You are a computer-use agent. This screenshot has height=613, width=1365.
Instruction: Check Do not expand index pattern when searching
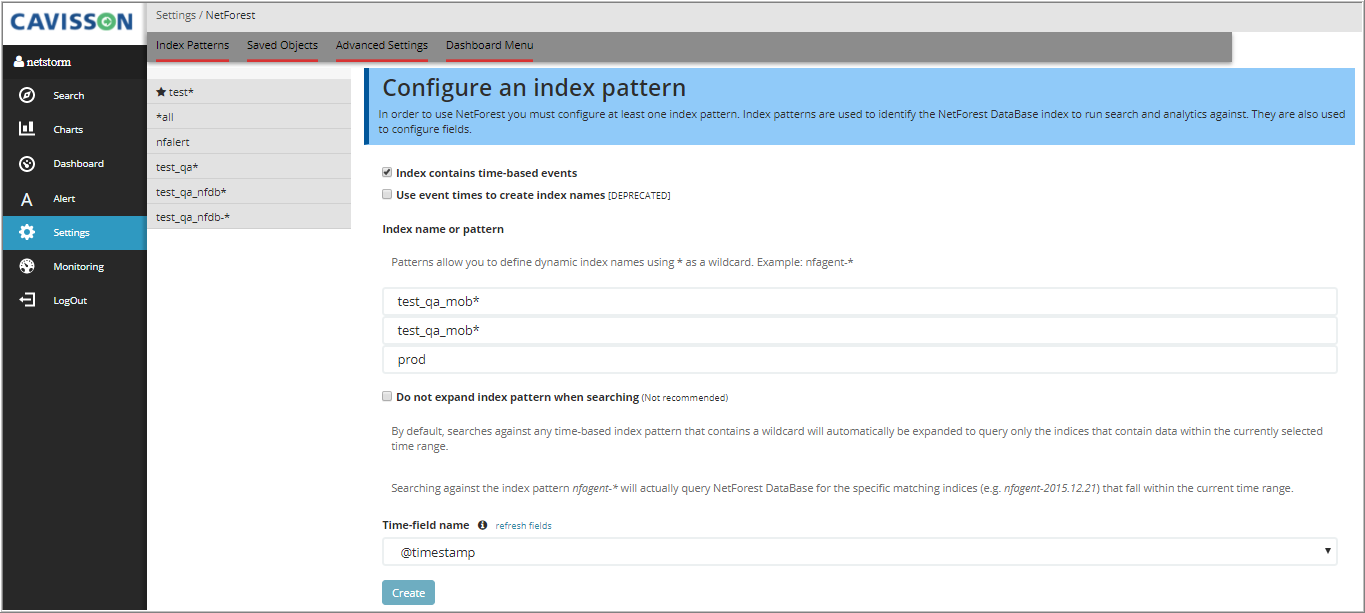(x=387, y=397)
